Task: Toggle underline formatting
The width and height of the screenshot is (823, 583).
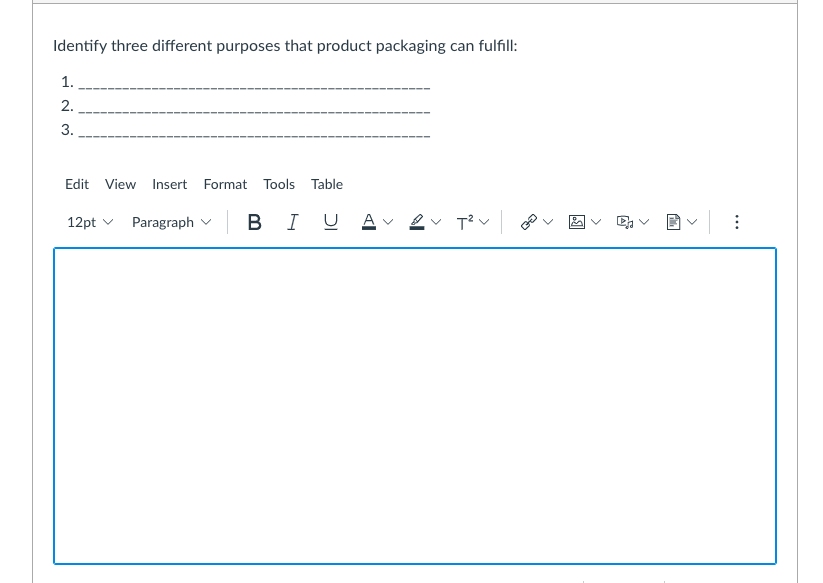Action: (330, 222)
